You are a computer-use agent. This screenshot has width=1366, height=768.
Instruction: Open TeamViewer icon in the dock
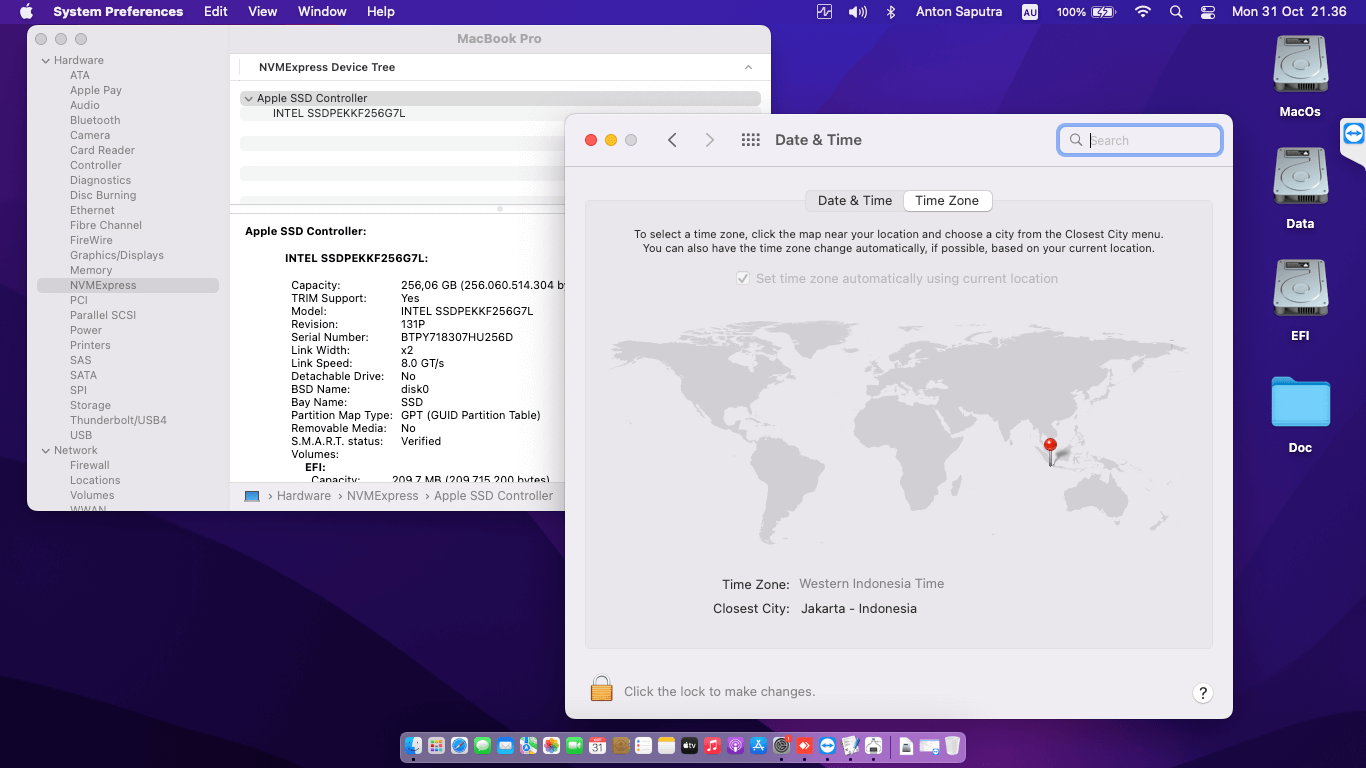pyautogui.click(x=827, y=745)
